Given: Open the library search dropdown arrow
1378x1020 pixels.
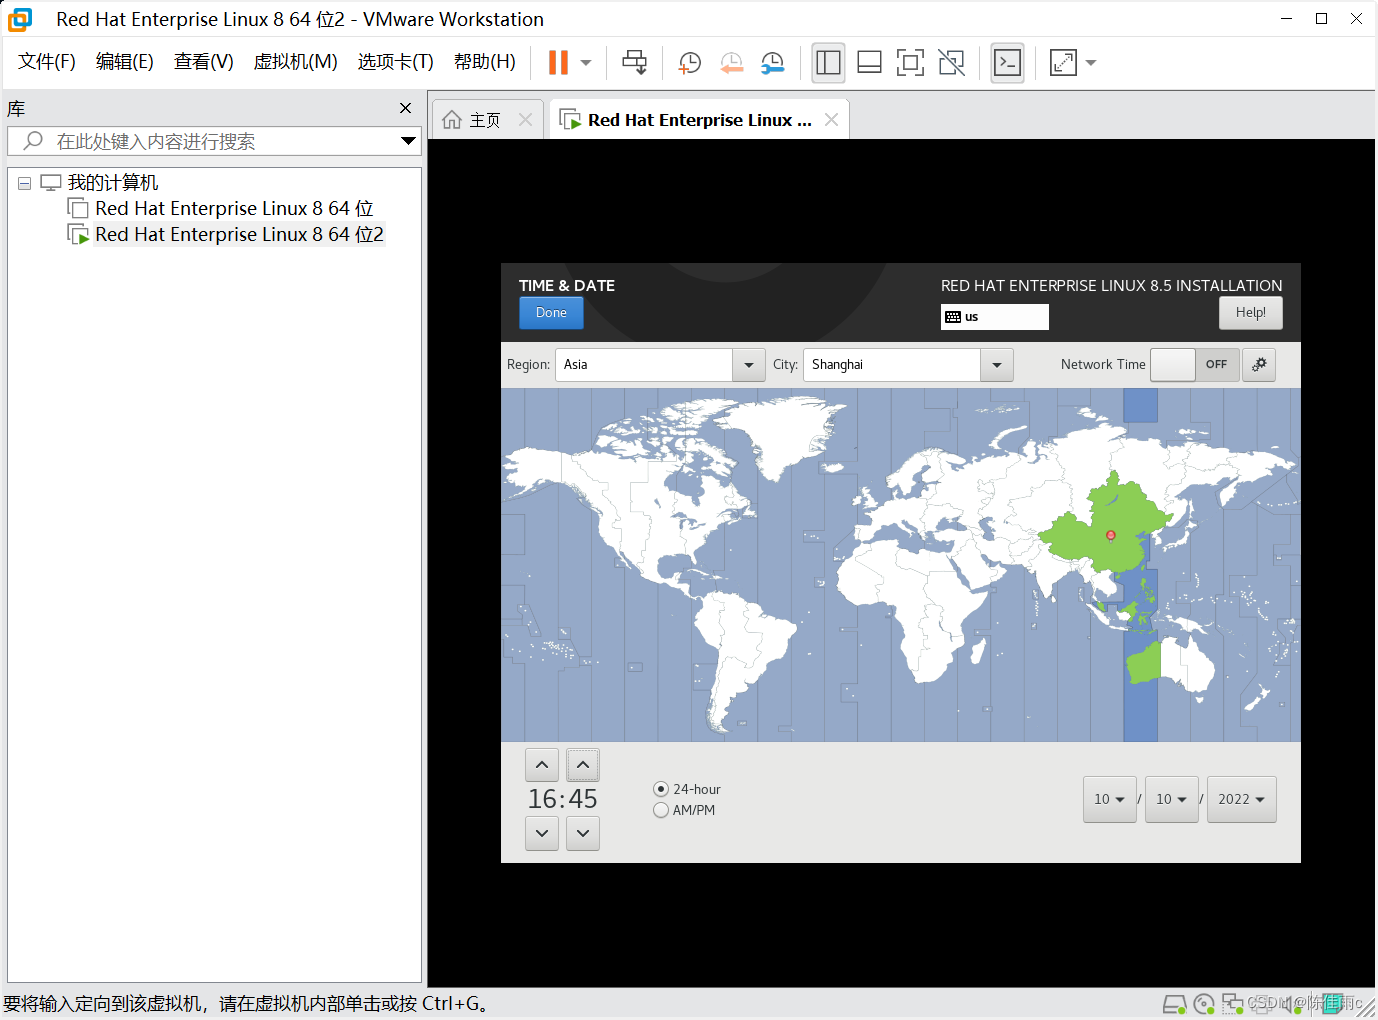Looking at the screenshot, I should (x=408, y=141).
